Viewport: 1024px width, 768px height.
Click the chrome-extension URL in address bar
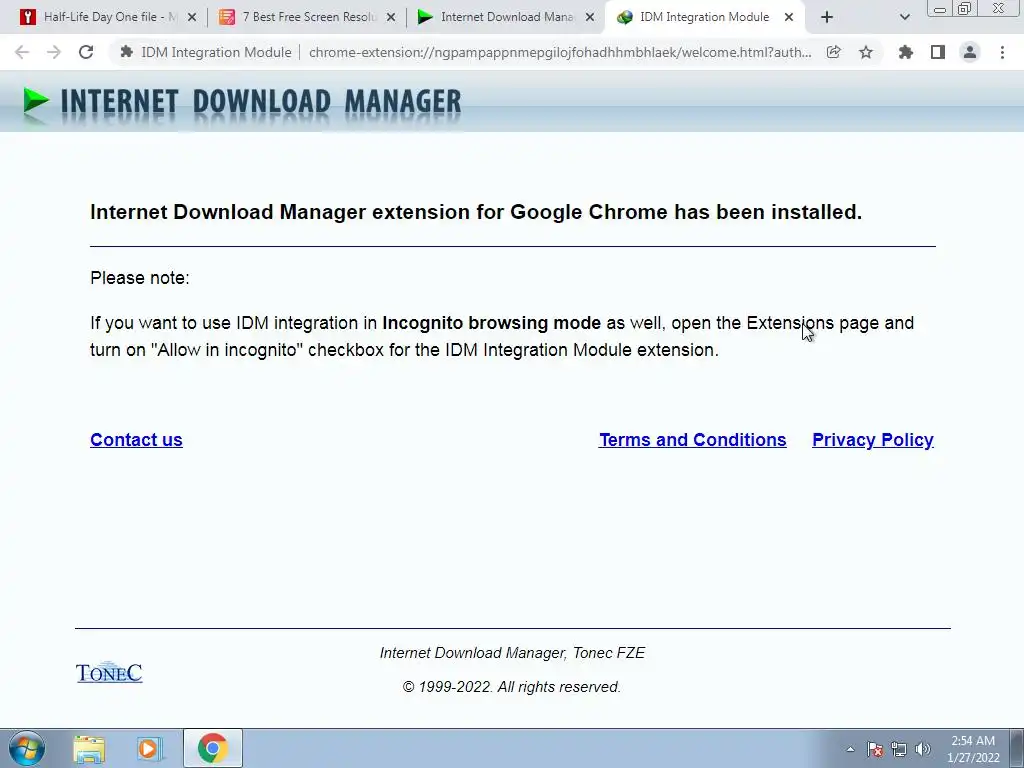560,52
